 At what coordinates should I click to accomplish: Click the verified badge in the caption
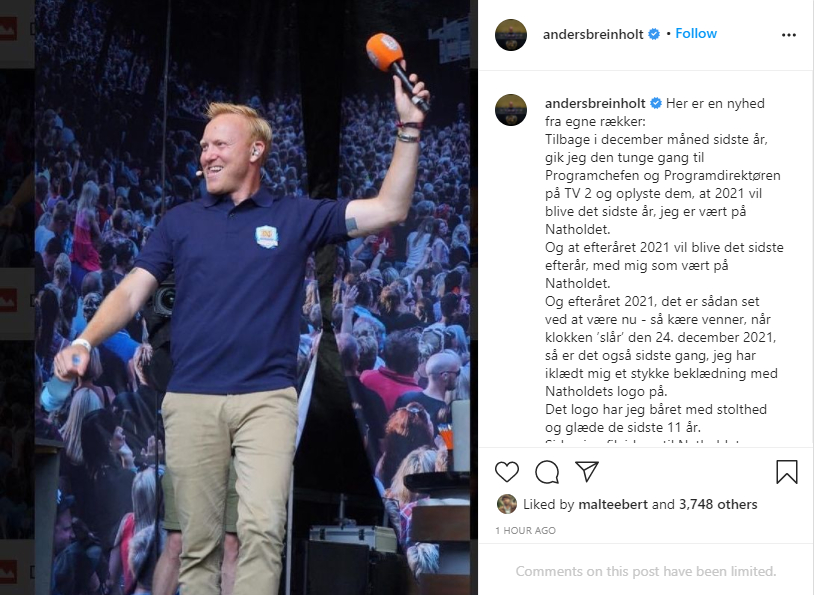tap(656, 103)
